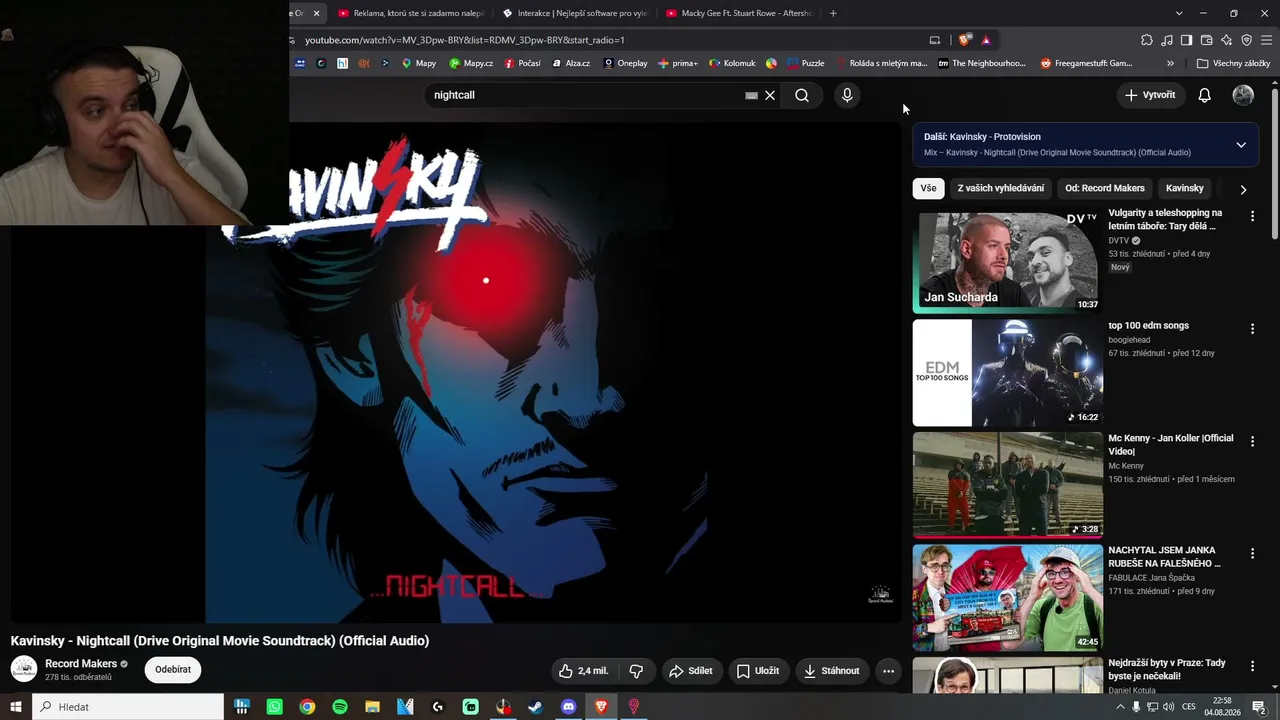Image resolution: width=1280 pixels, height=720 pixels.
Task: Open the Windows Start menu
Action: click(16, 707)
